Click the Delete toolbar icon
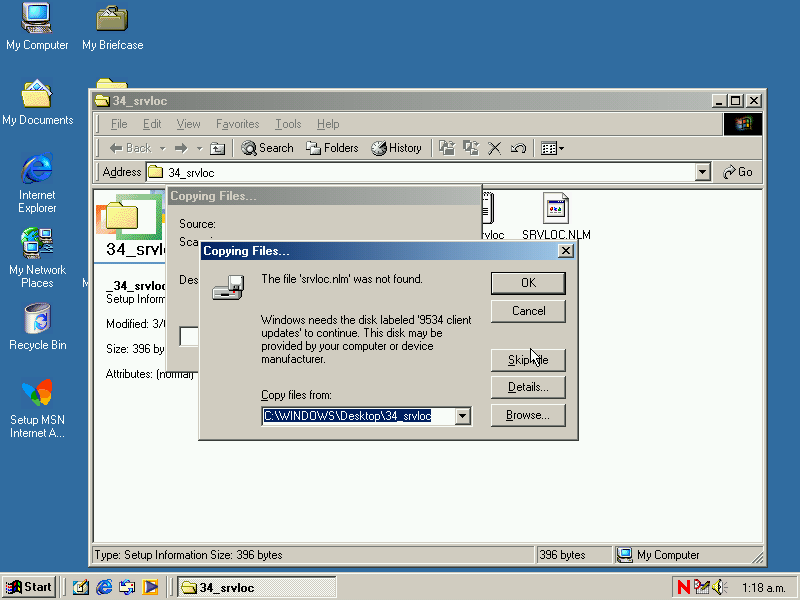Viewport: 800px width, 600px height. [494, 148]
